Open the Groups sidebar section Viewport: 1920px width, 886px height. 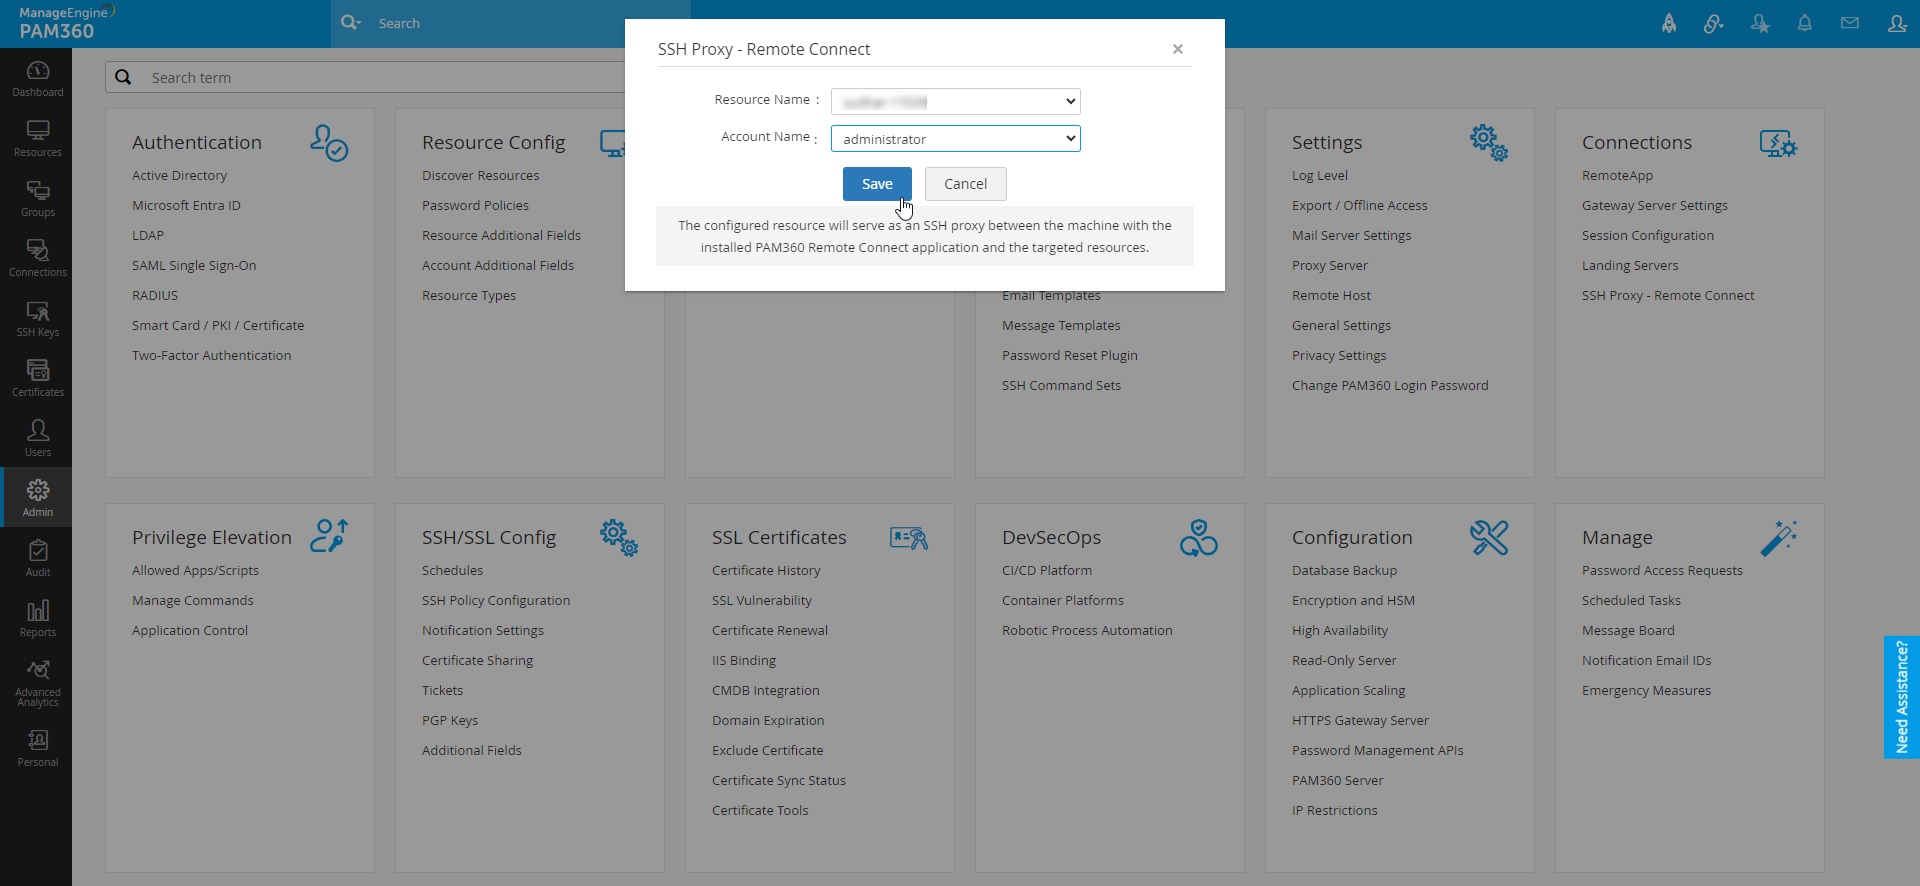37,198
